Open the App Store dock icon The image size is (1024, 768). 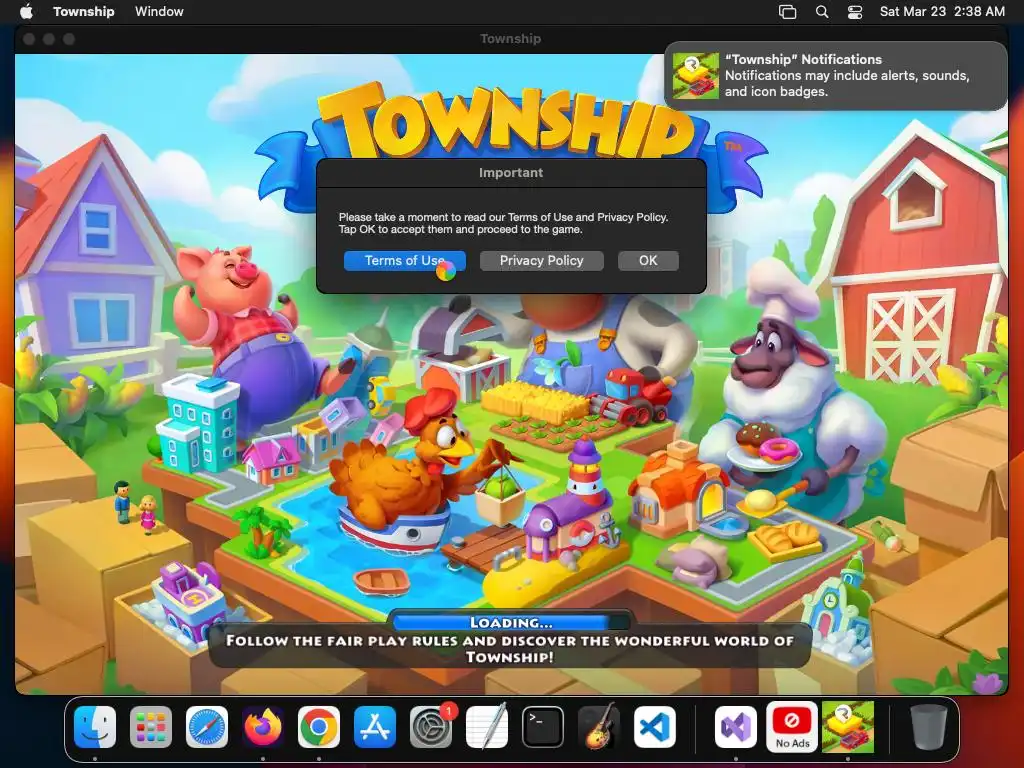click(375, 727)
